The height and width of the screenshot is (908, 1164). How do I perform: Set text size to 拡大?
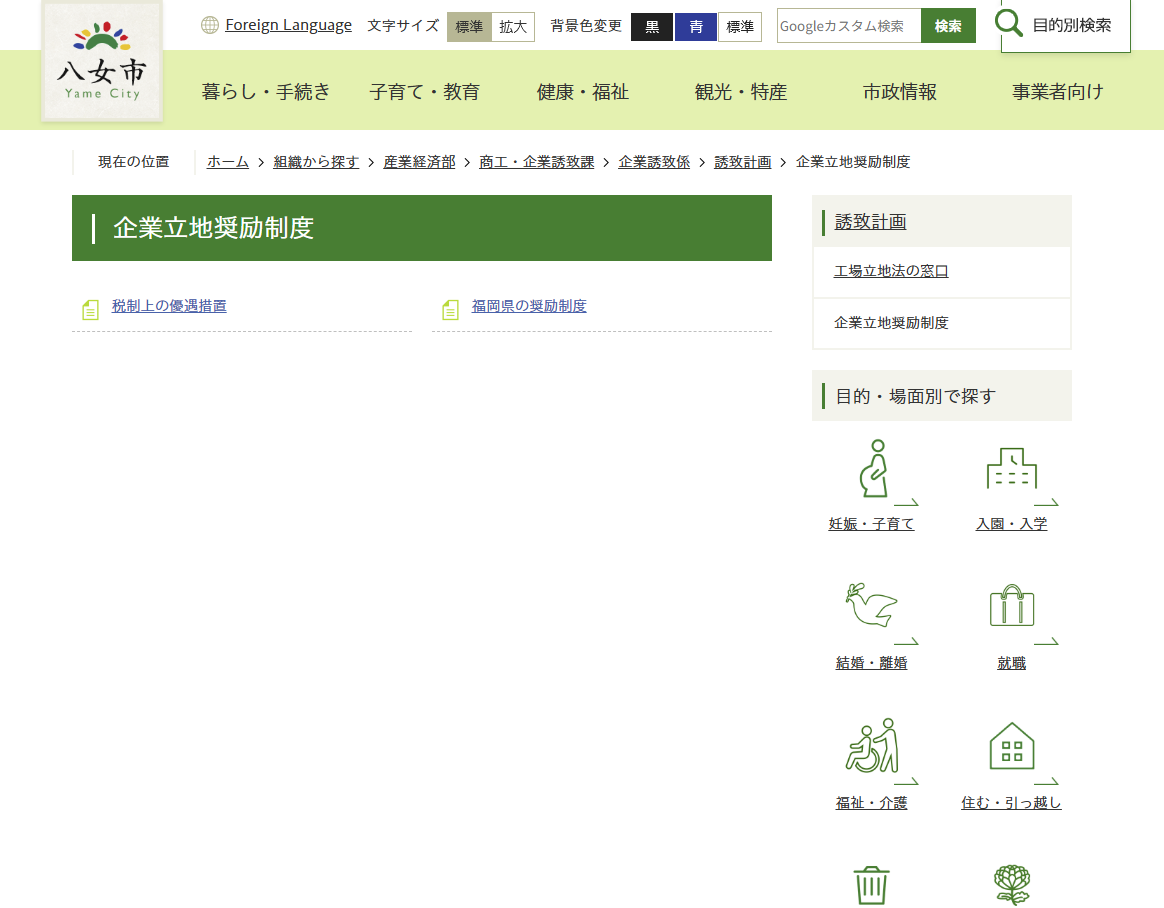pos(513,27)
